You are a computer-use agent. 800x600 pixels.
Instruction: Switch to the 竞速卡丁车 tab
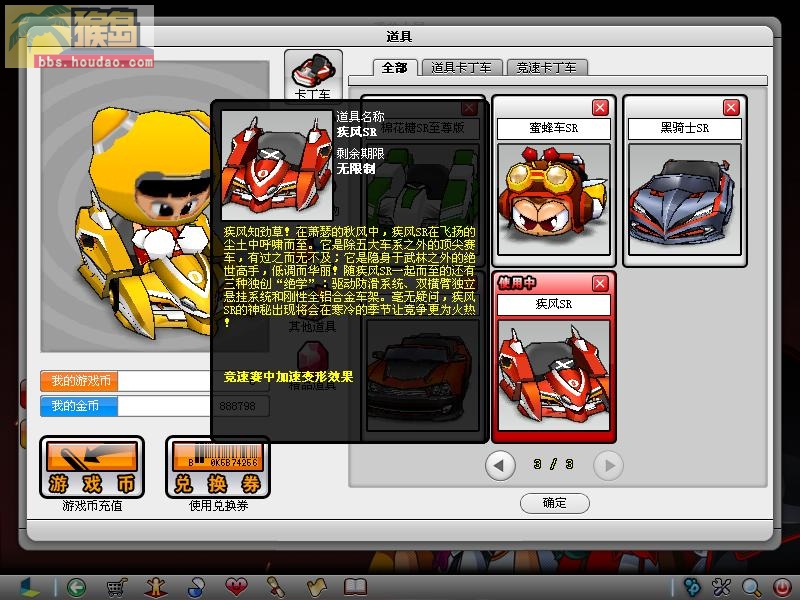click(x=546, y=67)
